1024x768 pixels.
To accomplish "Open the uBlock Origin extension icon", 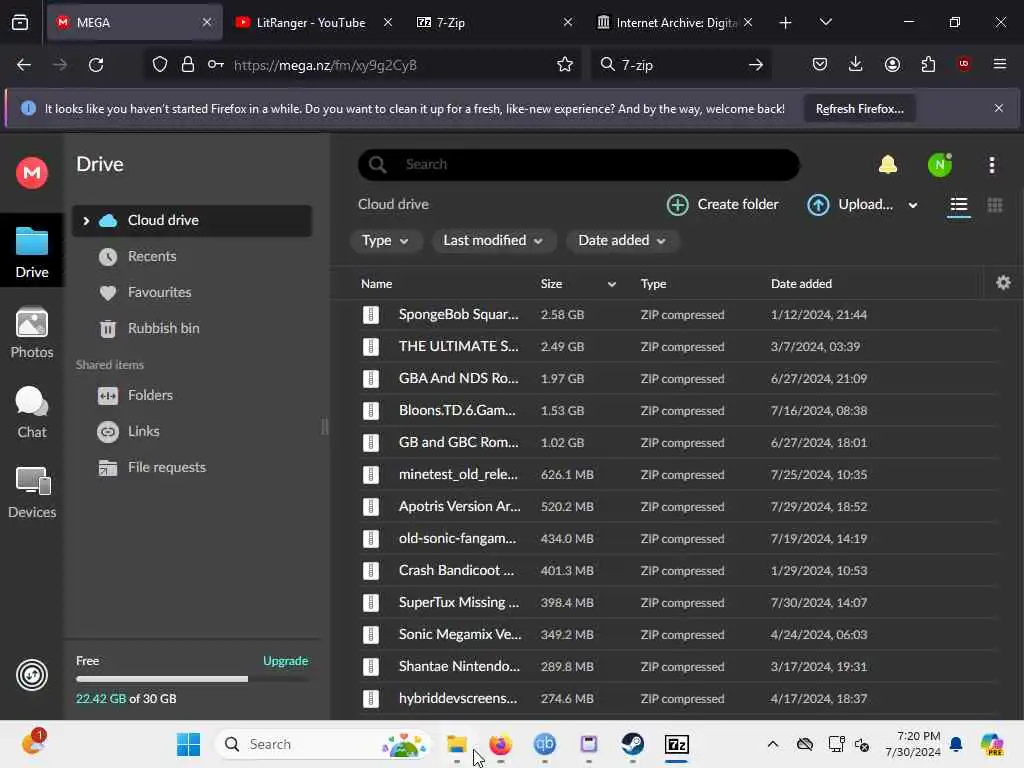I will point(964,64).
